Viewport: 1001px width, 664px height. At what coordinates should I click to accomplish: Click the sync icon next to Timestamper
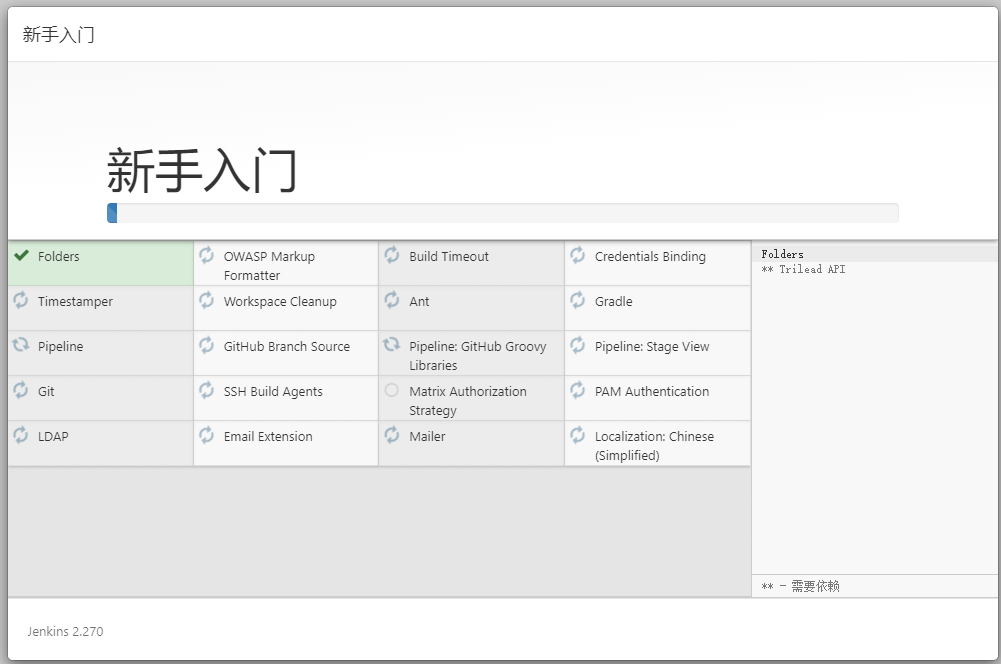click(x=21, y=301)
